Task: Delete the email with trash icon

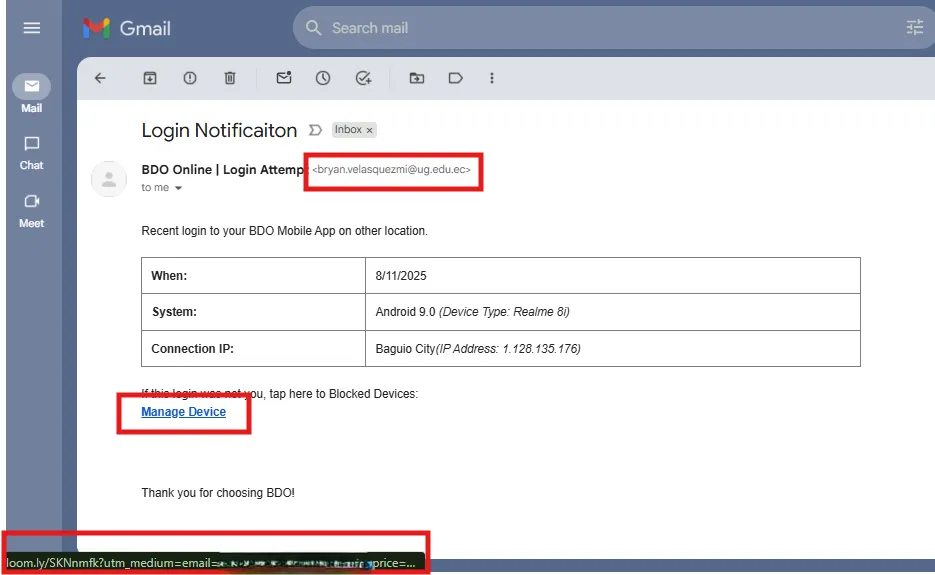Action: 230,78
